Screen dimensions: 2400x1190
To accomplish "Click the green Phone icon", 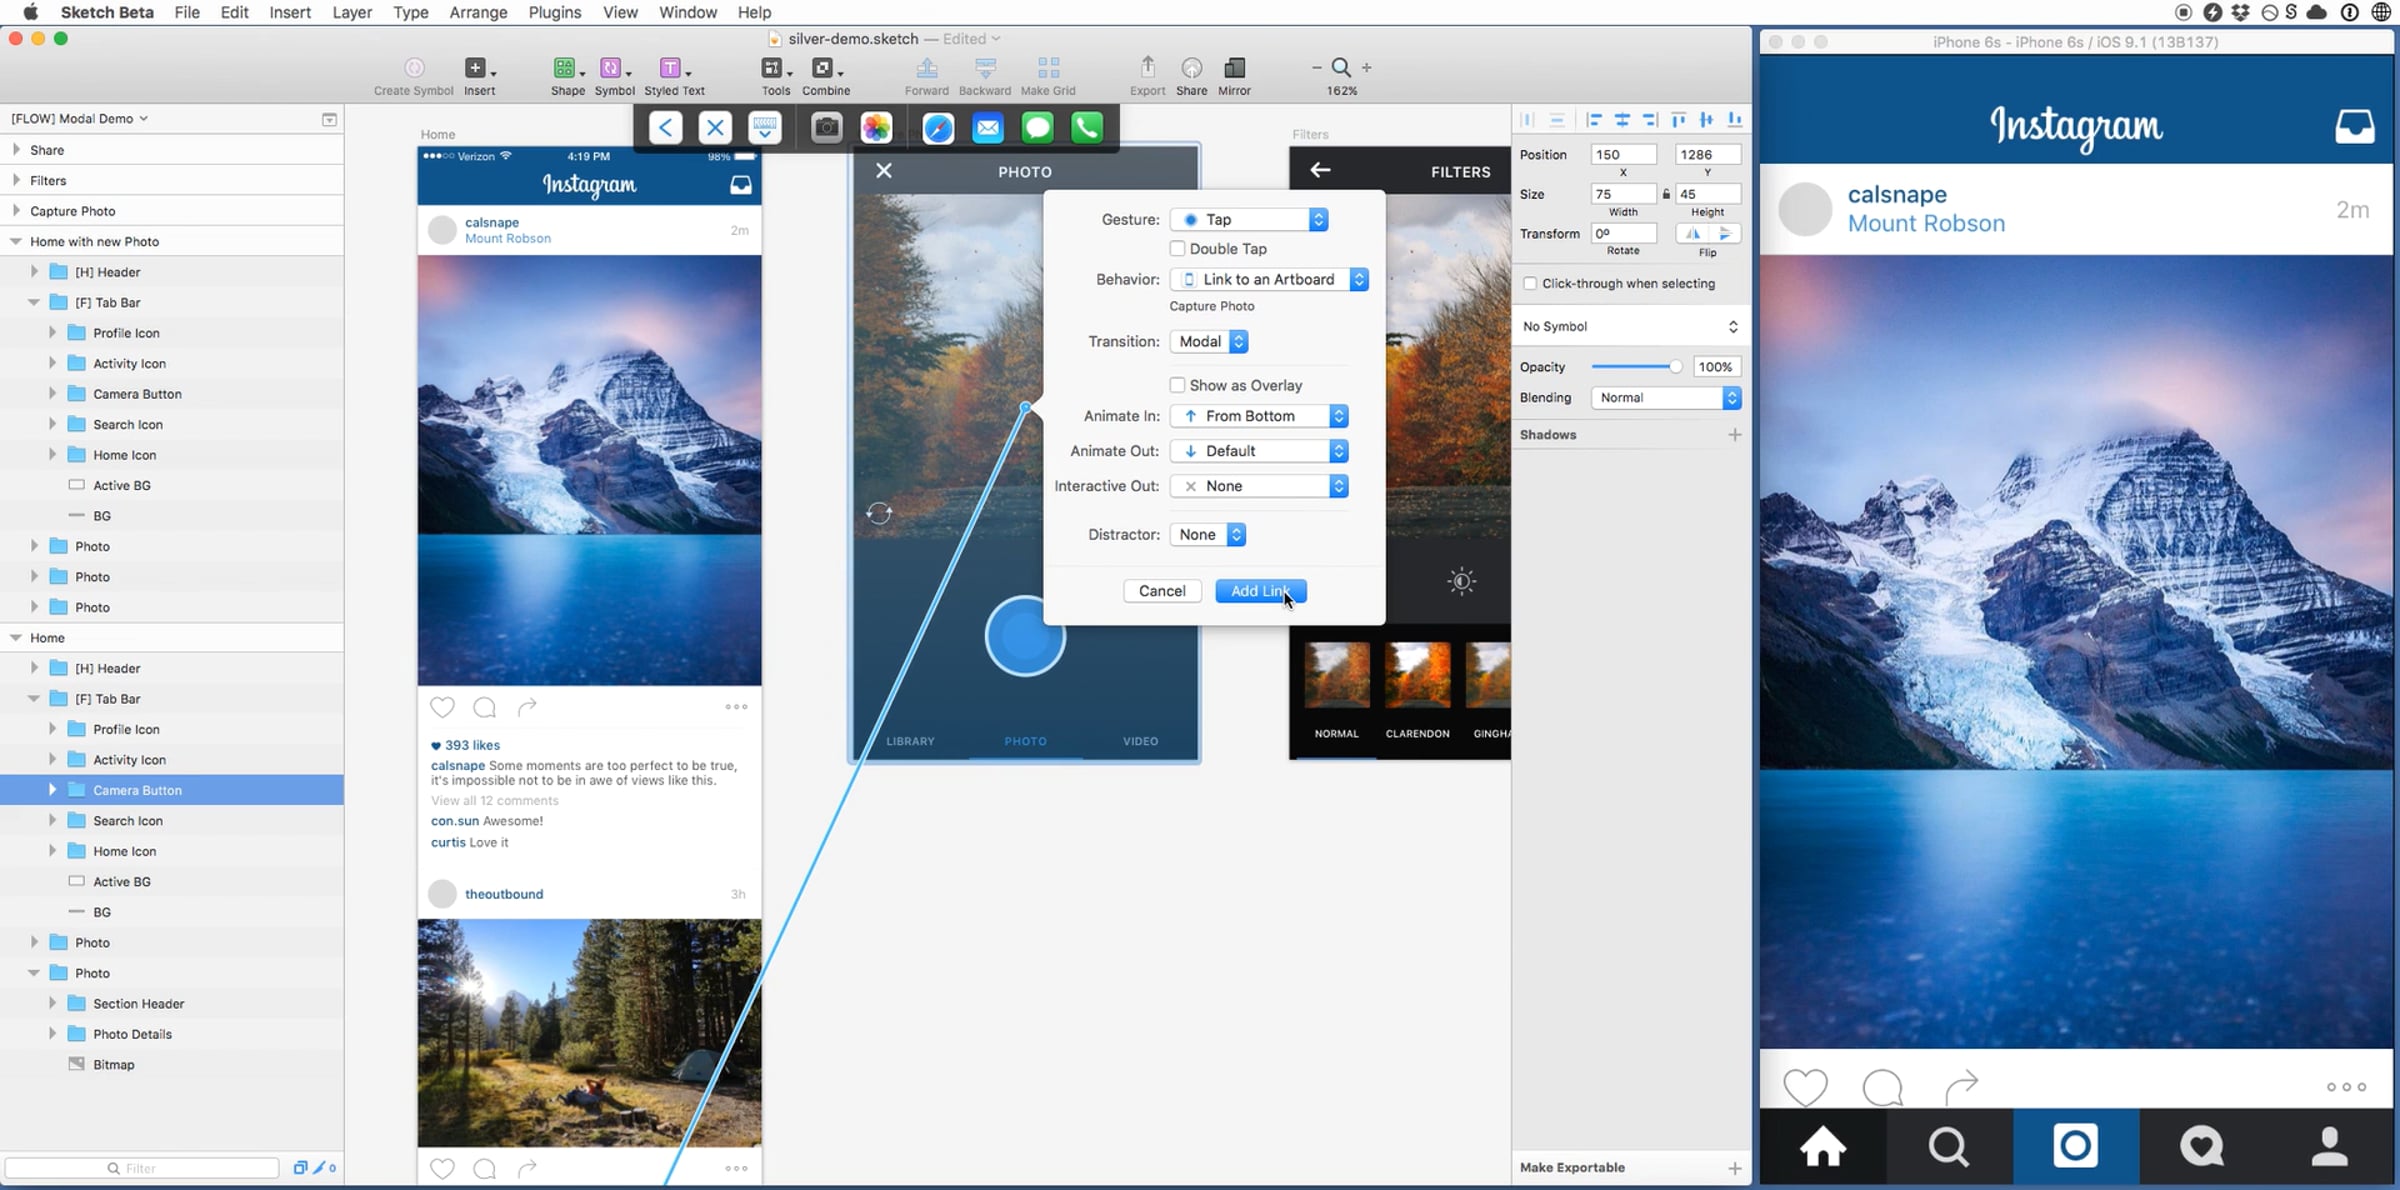I will pyautogui.click(x=1087, y=127).
